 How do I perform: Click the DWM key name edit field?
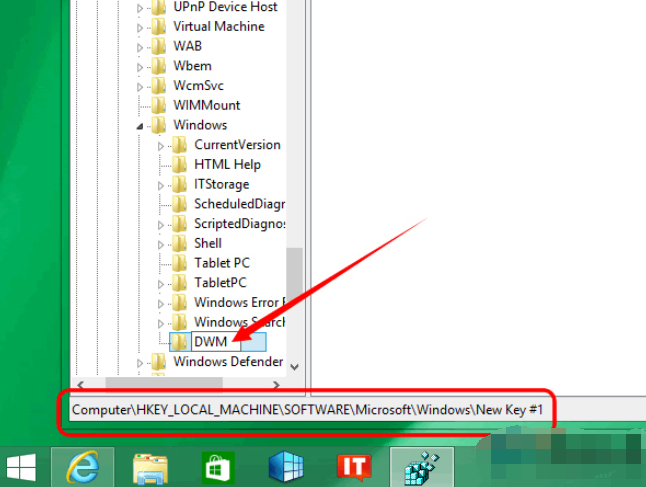216,342
